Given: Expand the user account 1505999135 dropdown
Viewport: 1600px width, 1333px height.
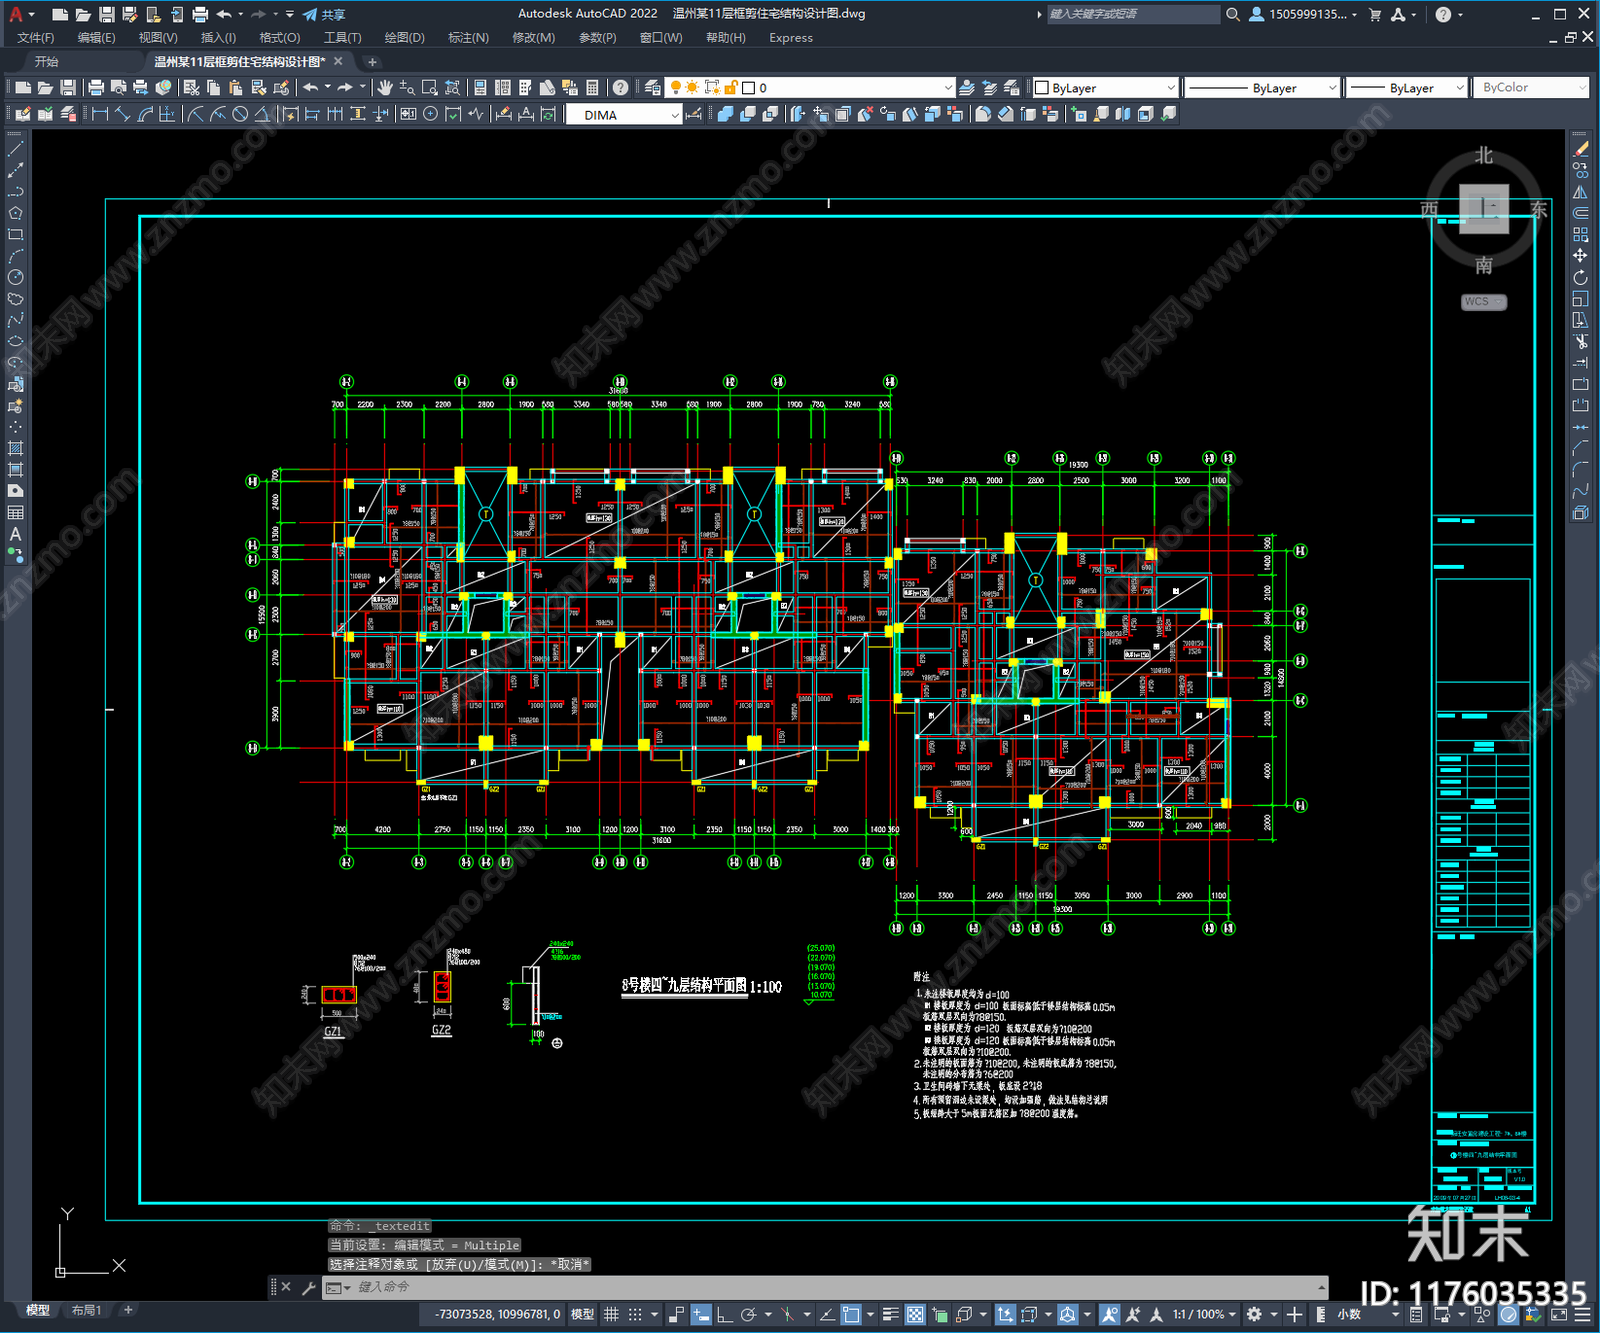Looking at the screenshot, I should click(1304, 14).
